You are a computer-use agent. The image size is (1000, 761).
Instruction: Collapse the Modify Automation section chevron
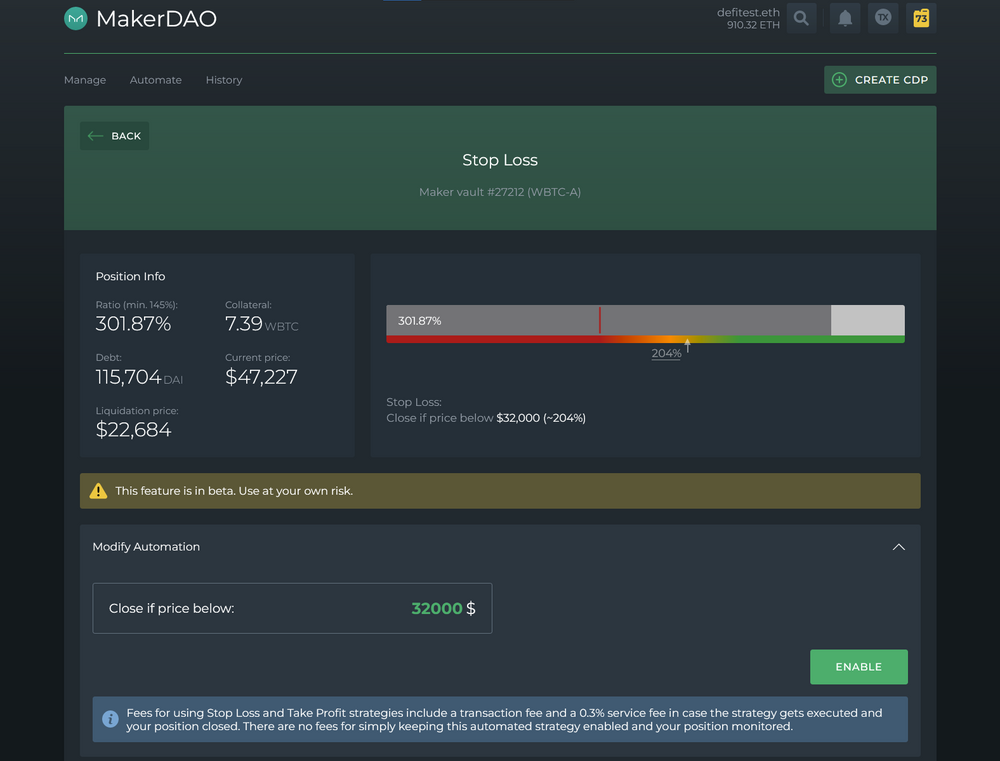pos(899,547)
